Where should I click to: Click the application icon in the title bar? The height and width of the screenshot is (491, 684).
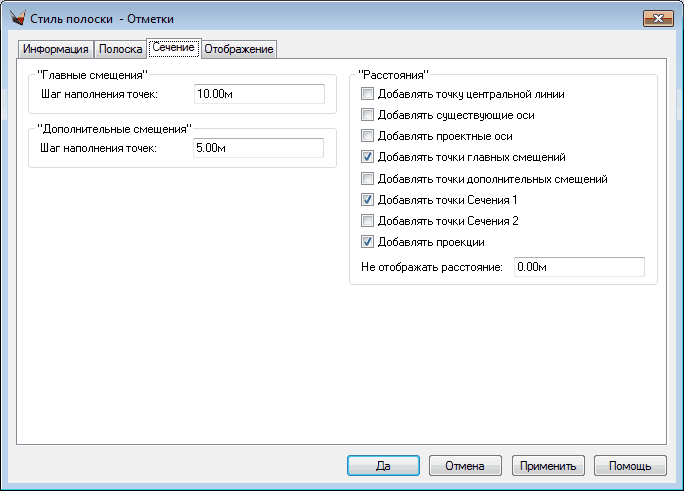[x=17, y=18]
